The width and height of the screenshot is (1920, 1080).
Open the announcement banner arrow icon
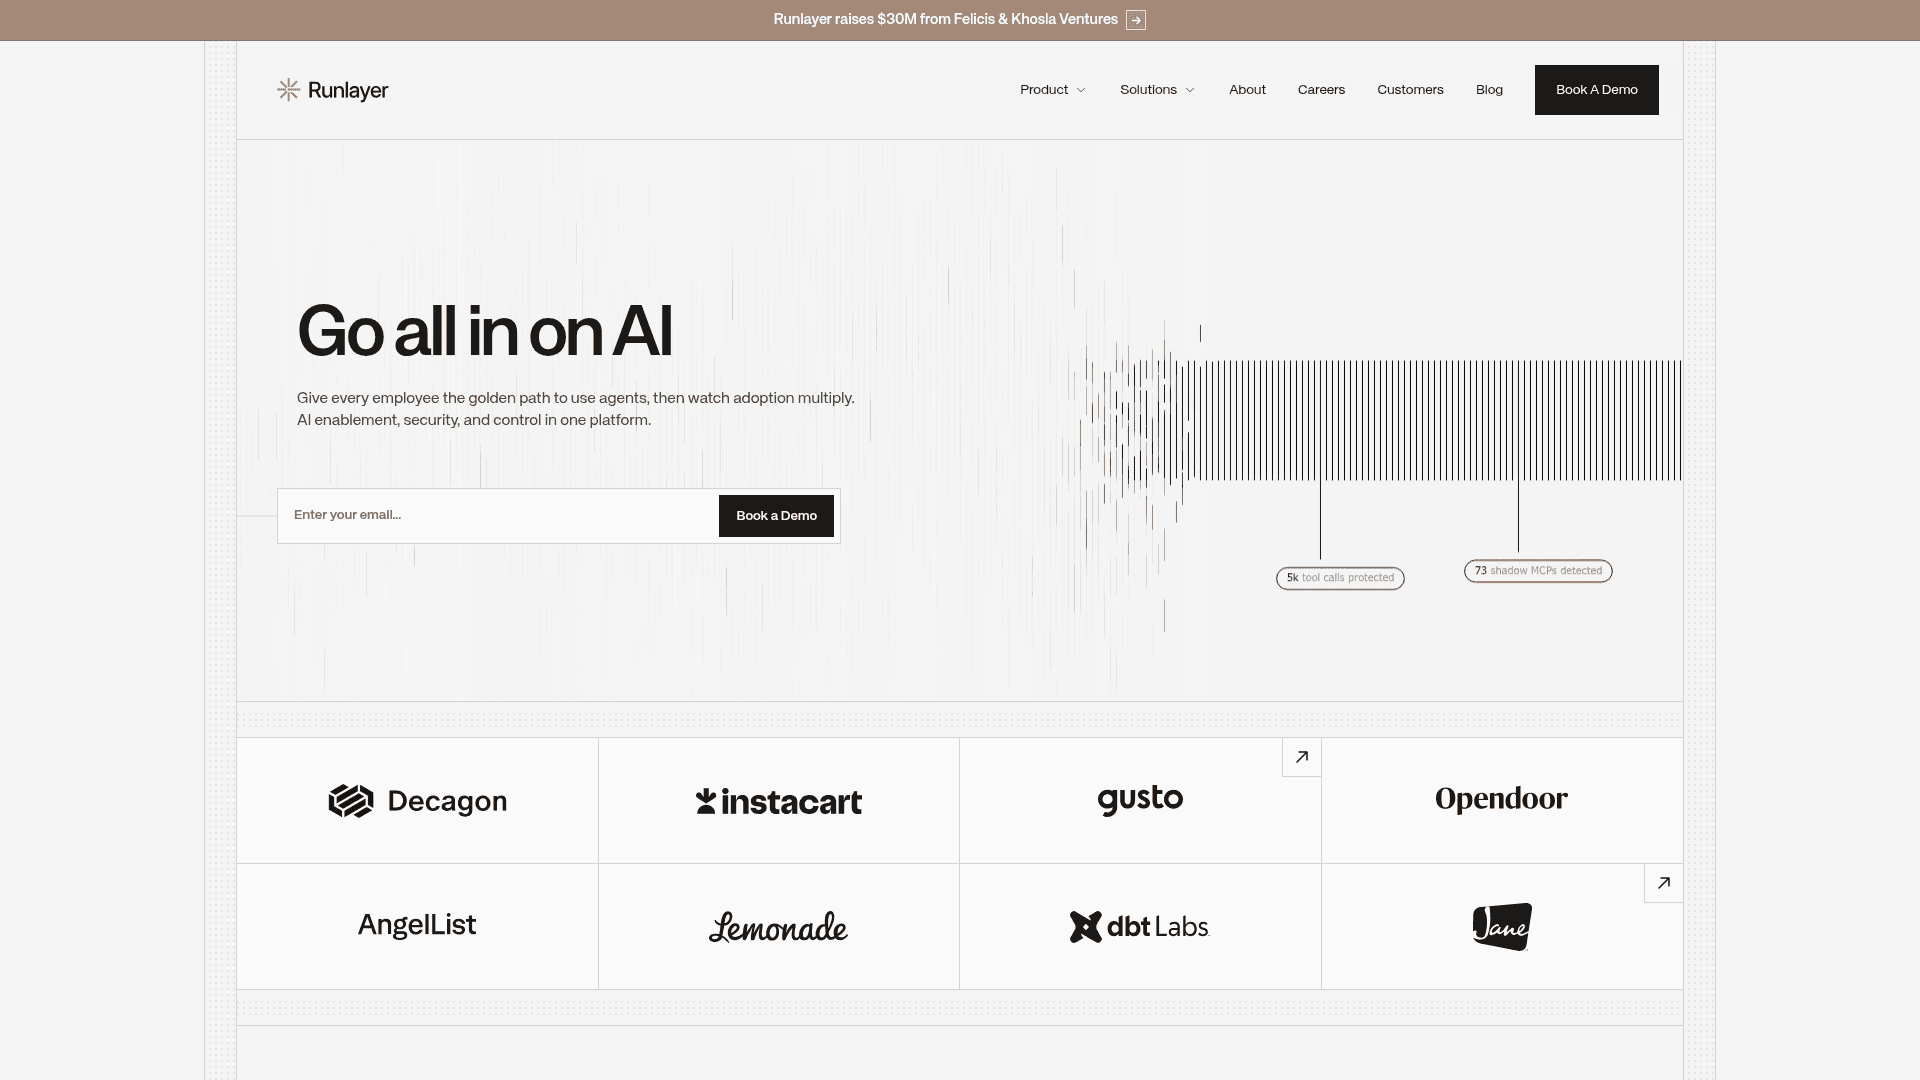tap(1136, 20)
